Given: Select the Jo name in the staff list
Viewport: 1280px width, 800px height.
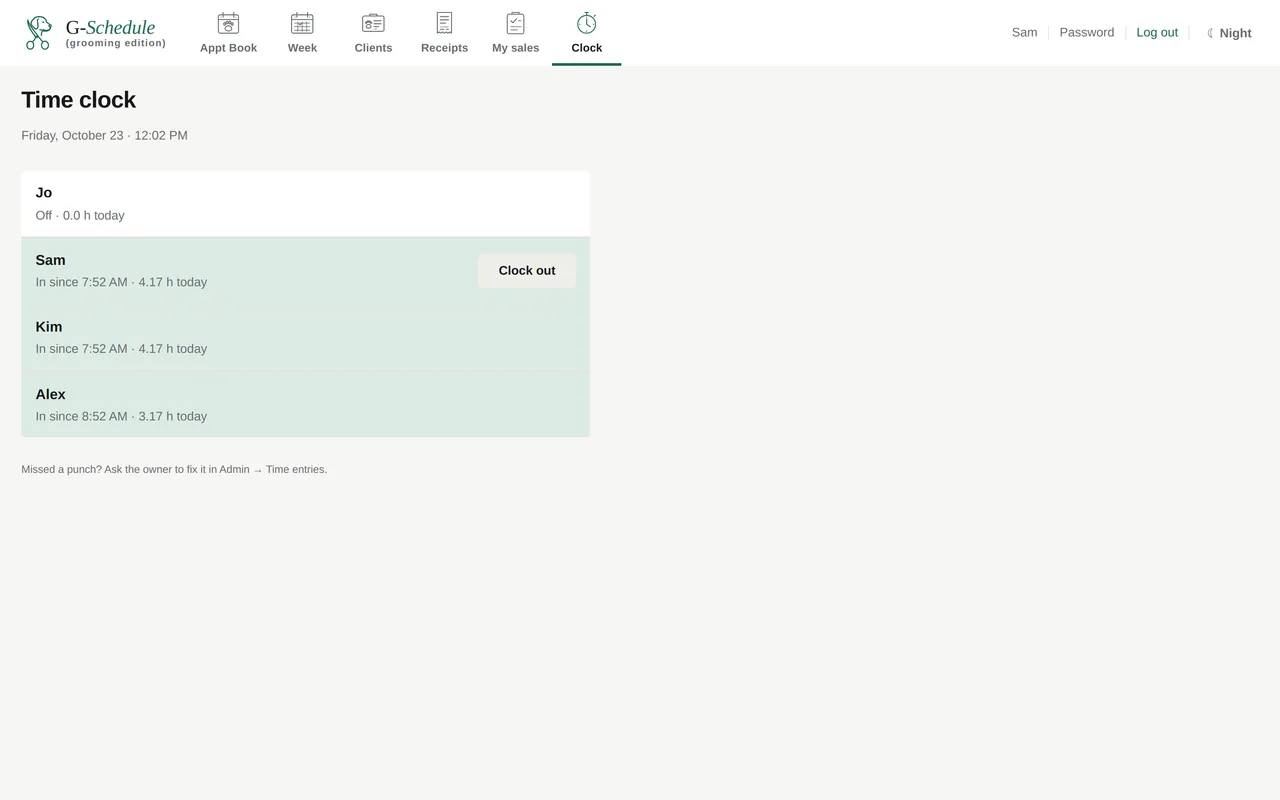Looking at the screenshot, I should [x=44, y=193].
